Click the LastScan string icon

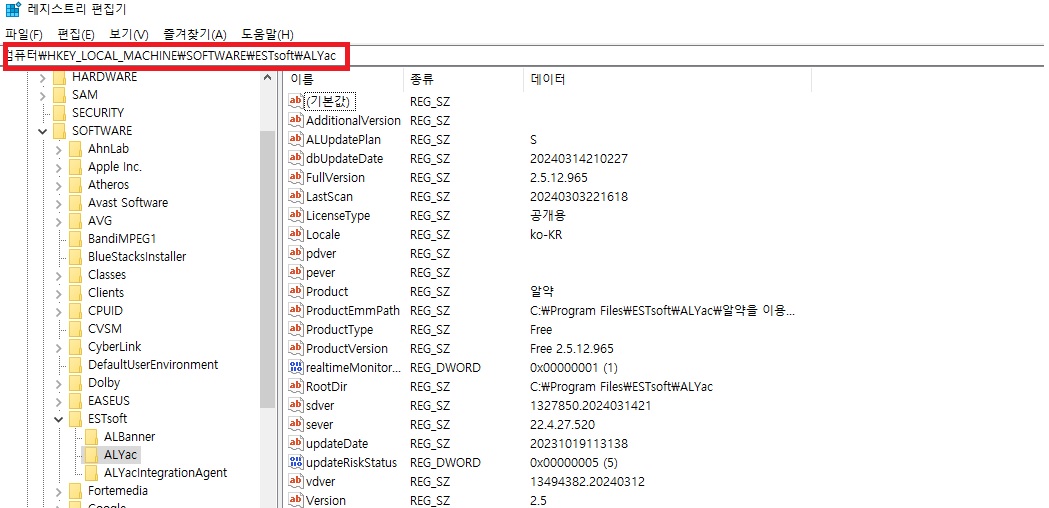(296, 197)
